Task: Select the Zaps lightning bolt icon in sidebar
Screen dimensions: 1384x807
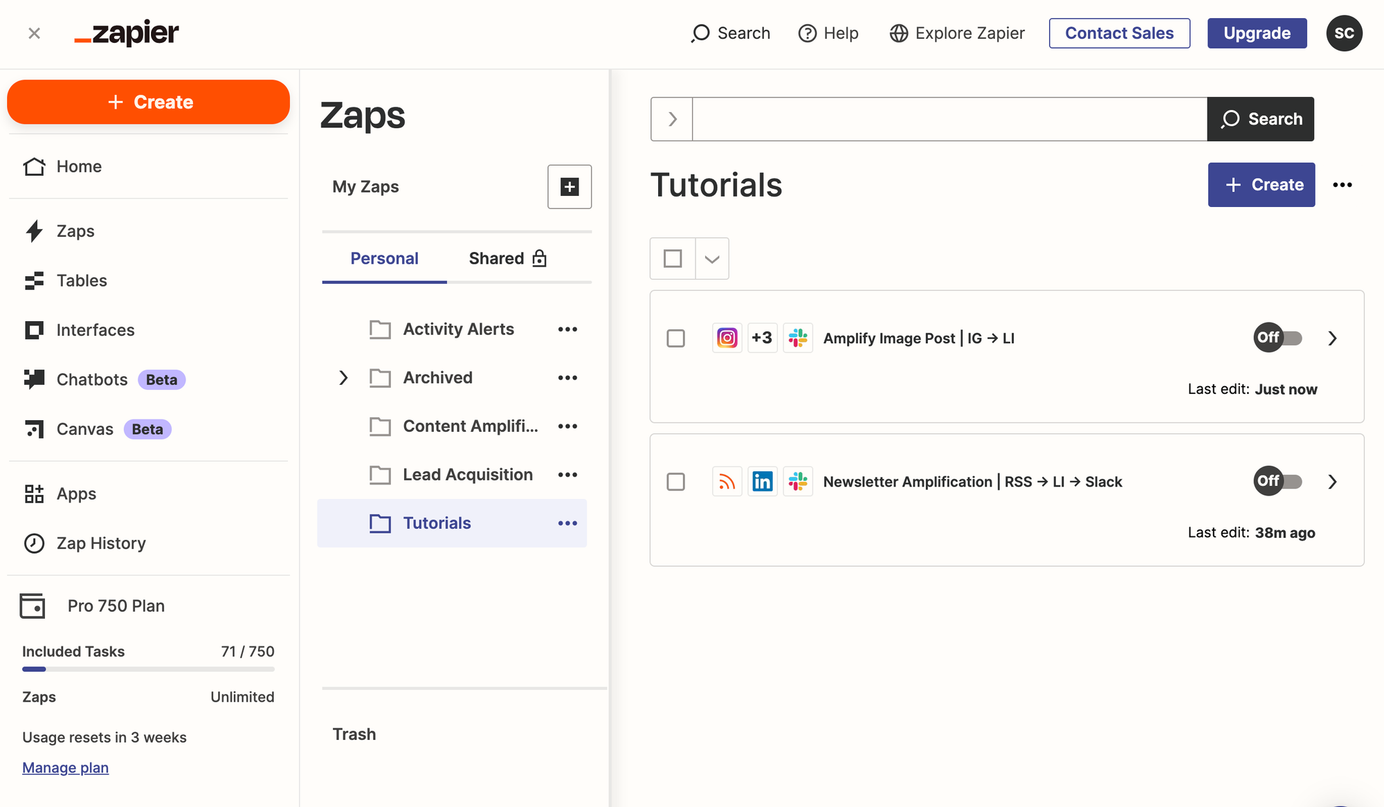Action: (x=34, y=231)
